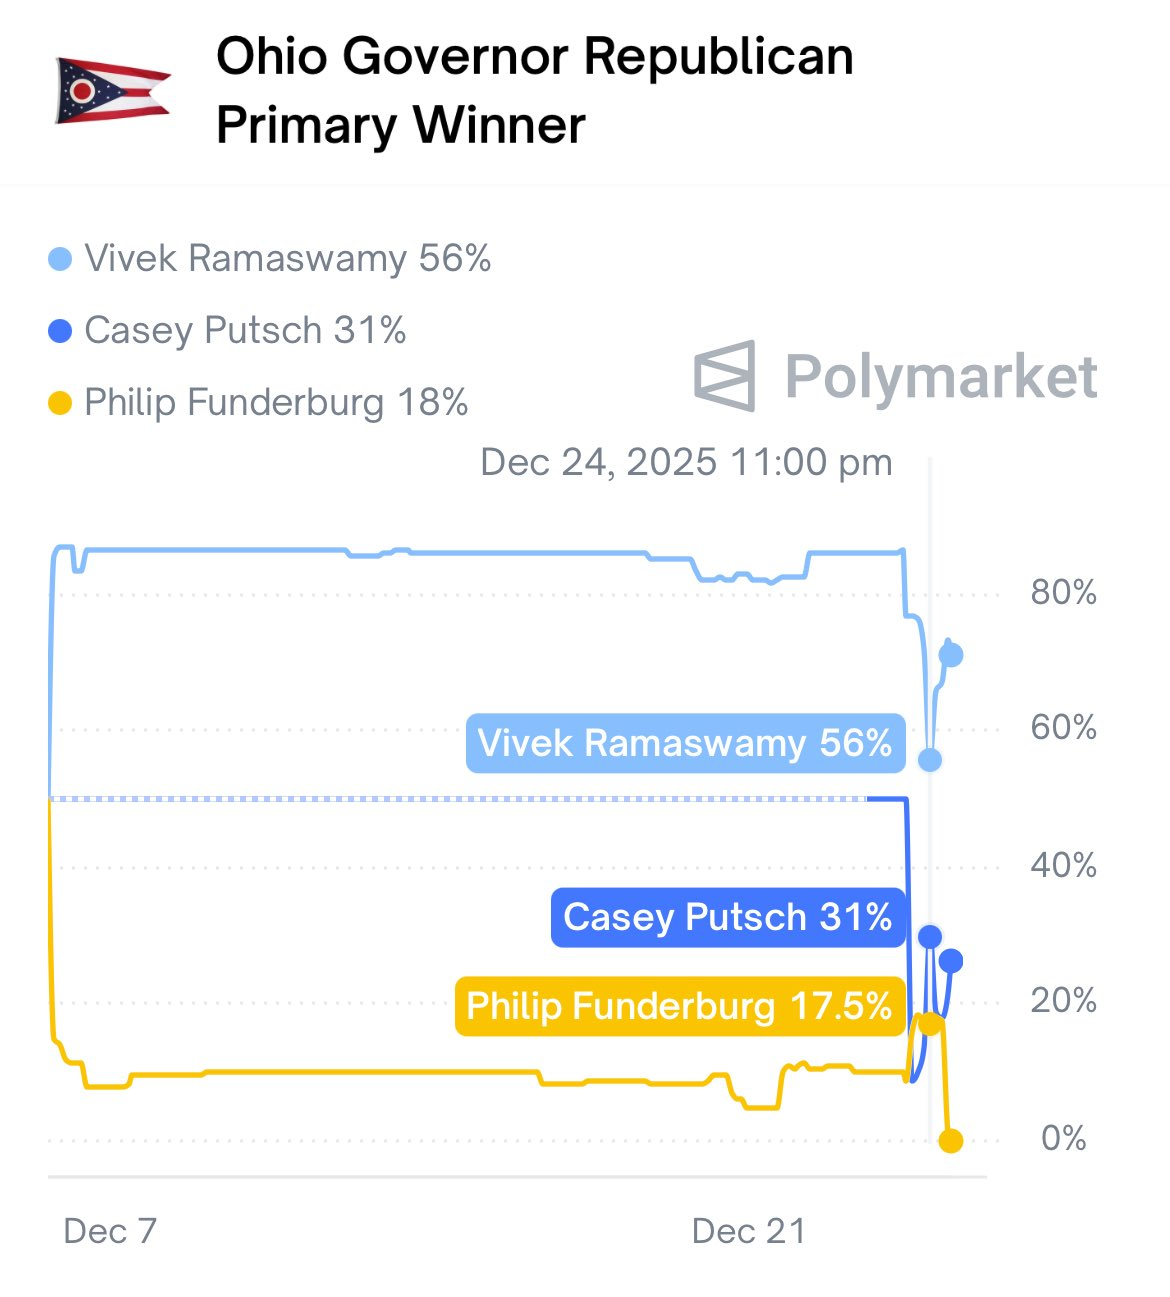The height and width of the screenshot is (1297, 1170).
Task: Click the light blue Vivek Ramaswamy legend dot
Action: click(x=60, y=260)
